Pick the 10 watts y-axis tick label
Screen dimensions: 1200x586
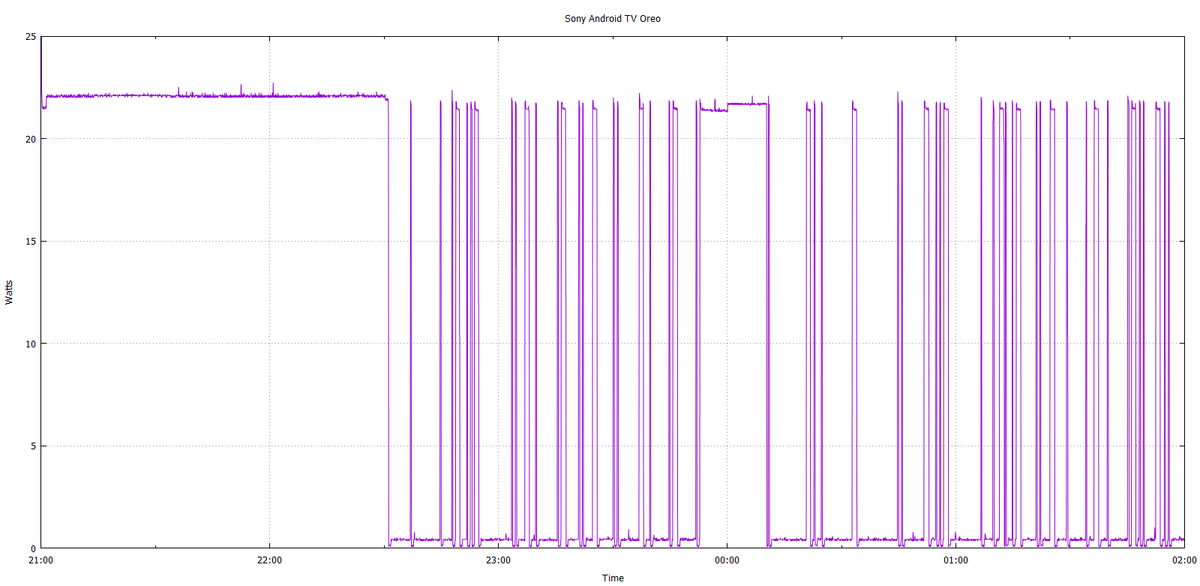click(x=30, y=344)
